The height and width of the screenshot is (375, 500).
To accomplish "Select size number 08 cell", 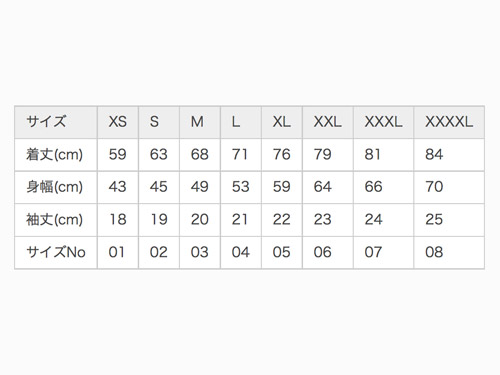I will (449, 252).
